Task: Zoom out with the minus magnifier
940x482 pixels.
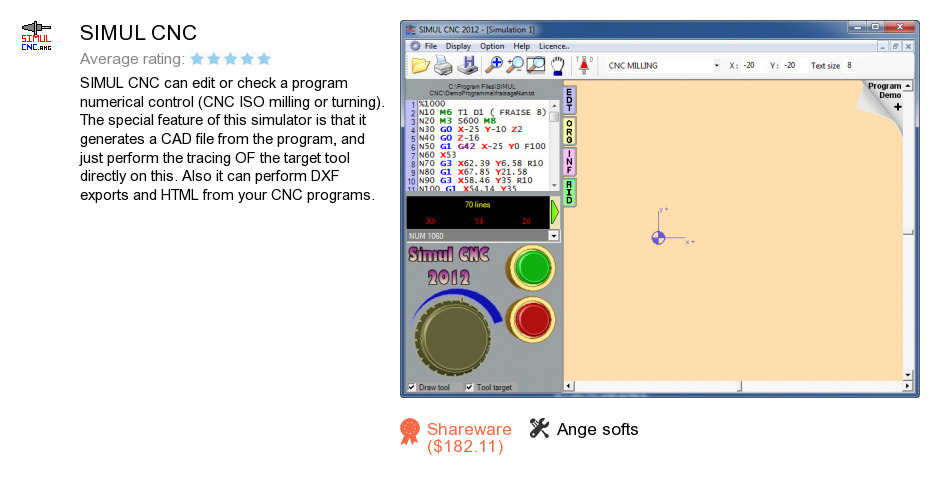Action: click(514, 65)
